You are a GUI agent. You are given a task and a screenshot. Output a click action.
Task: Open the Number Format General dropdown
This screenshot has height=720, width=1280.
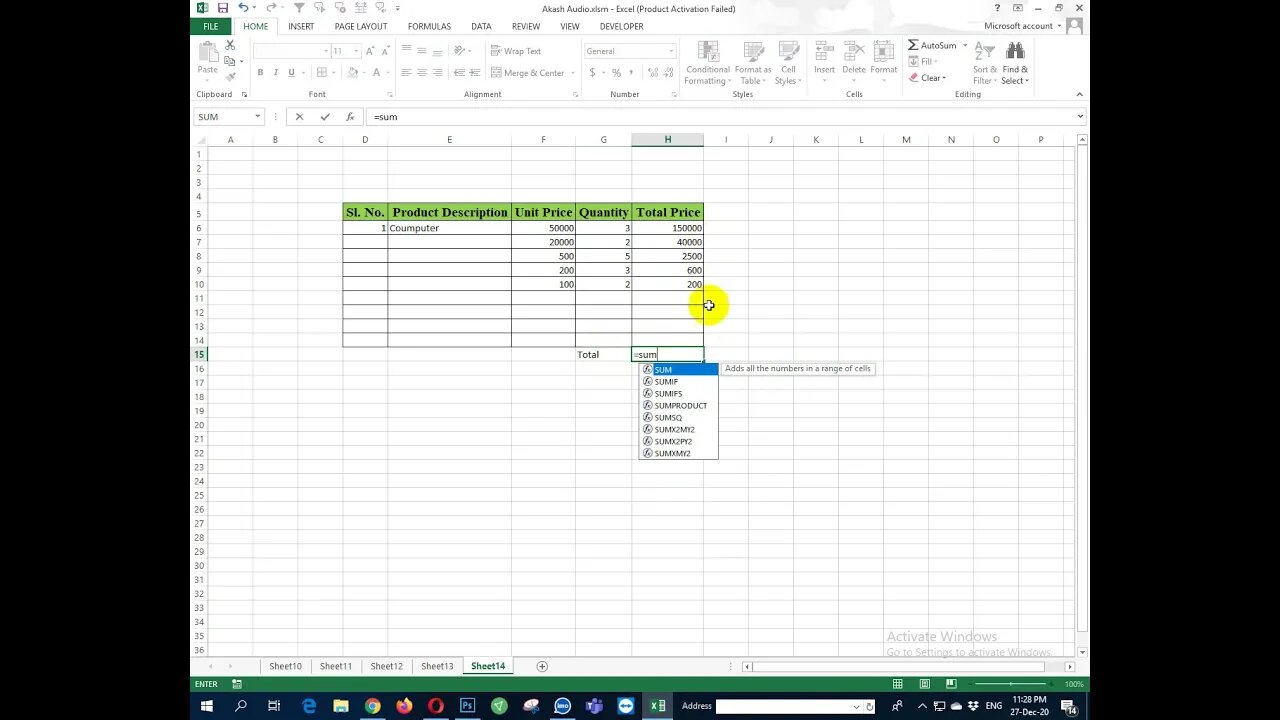click(x=672, y=51)
